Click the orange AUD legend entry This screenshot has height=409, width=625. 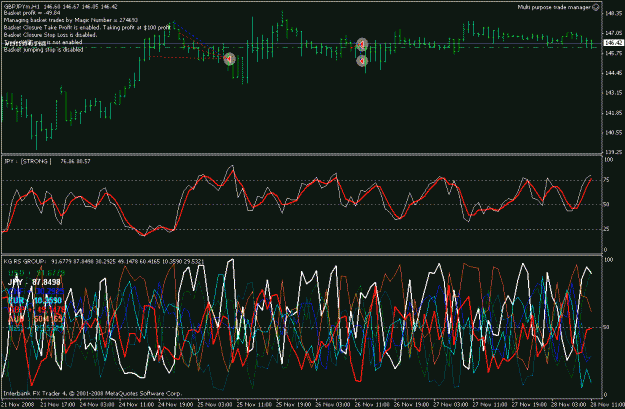click(x=35, y=319)
